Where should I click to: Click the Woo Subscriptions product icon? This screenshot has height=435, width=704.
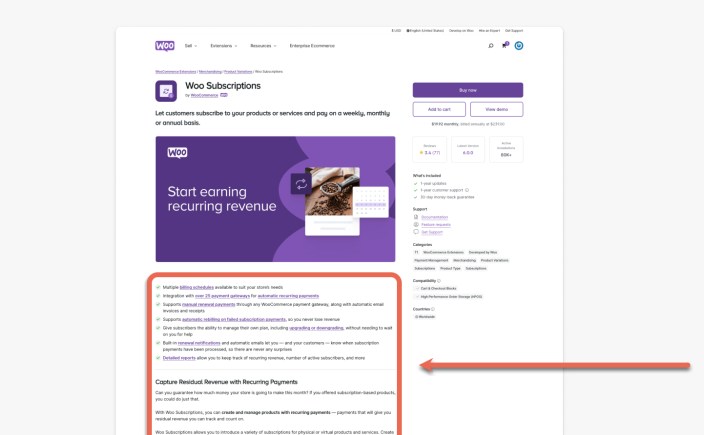(x=166, y=91)
